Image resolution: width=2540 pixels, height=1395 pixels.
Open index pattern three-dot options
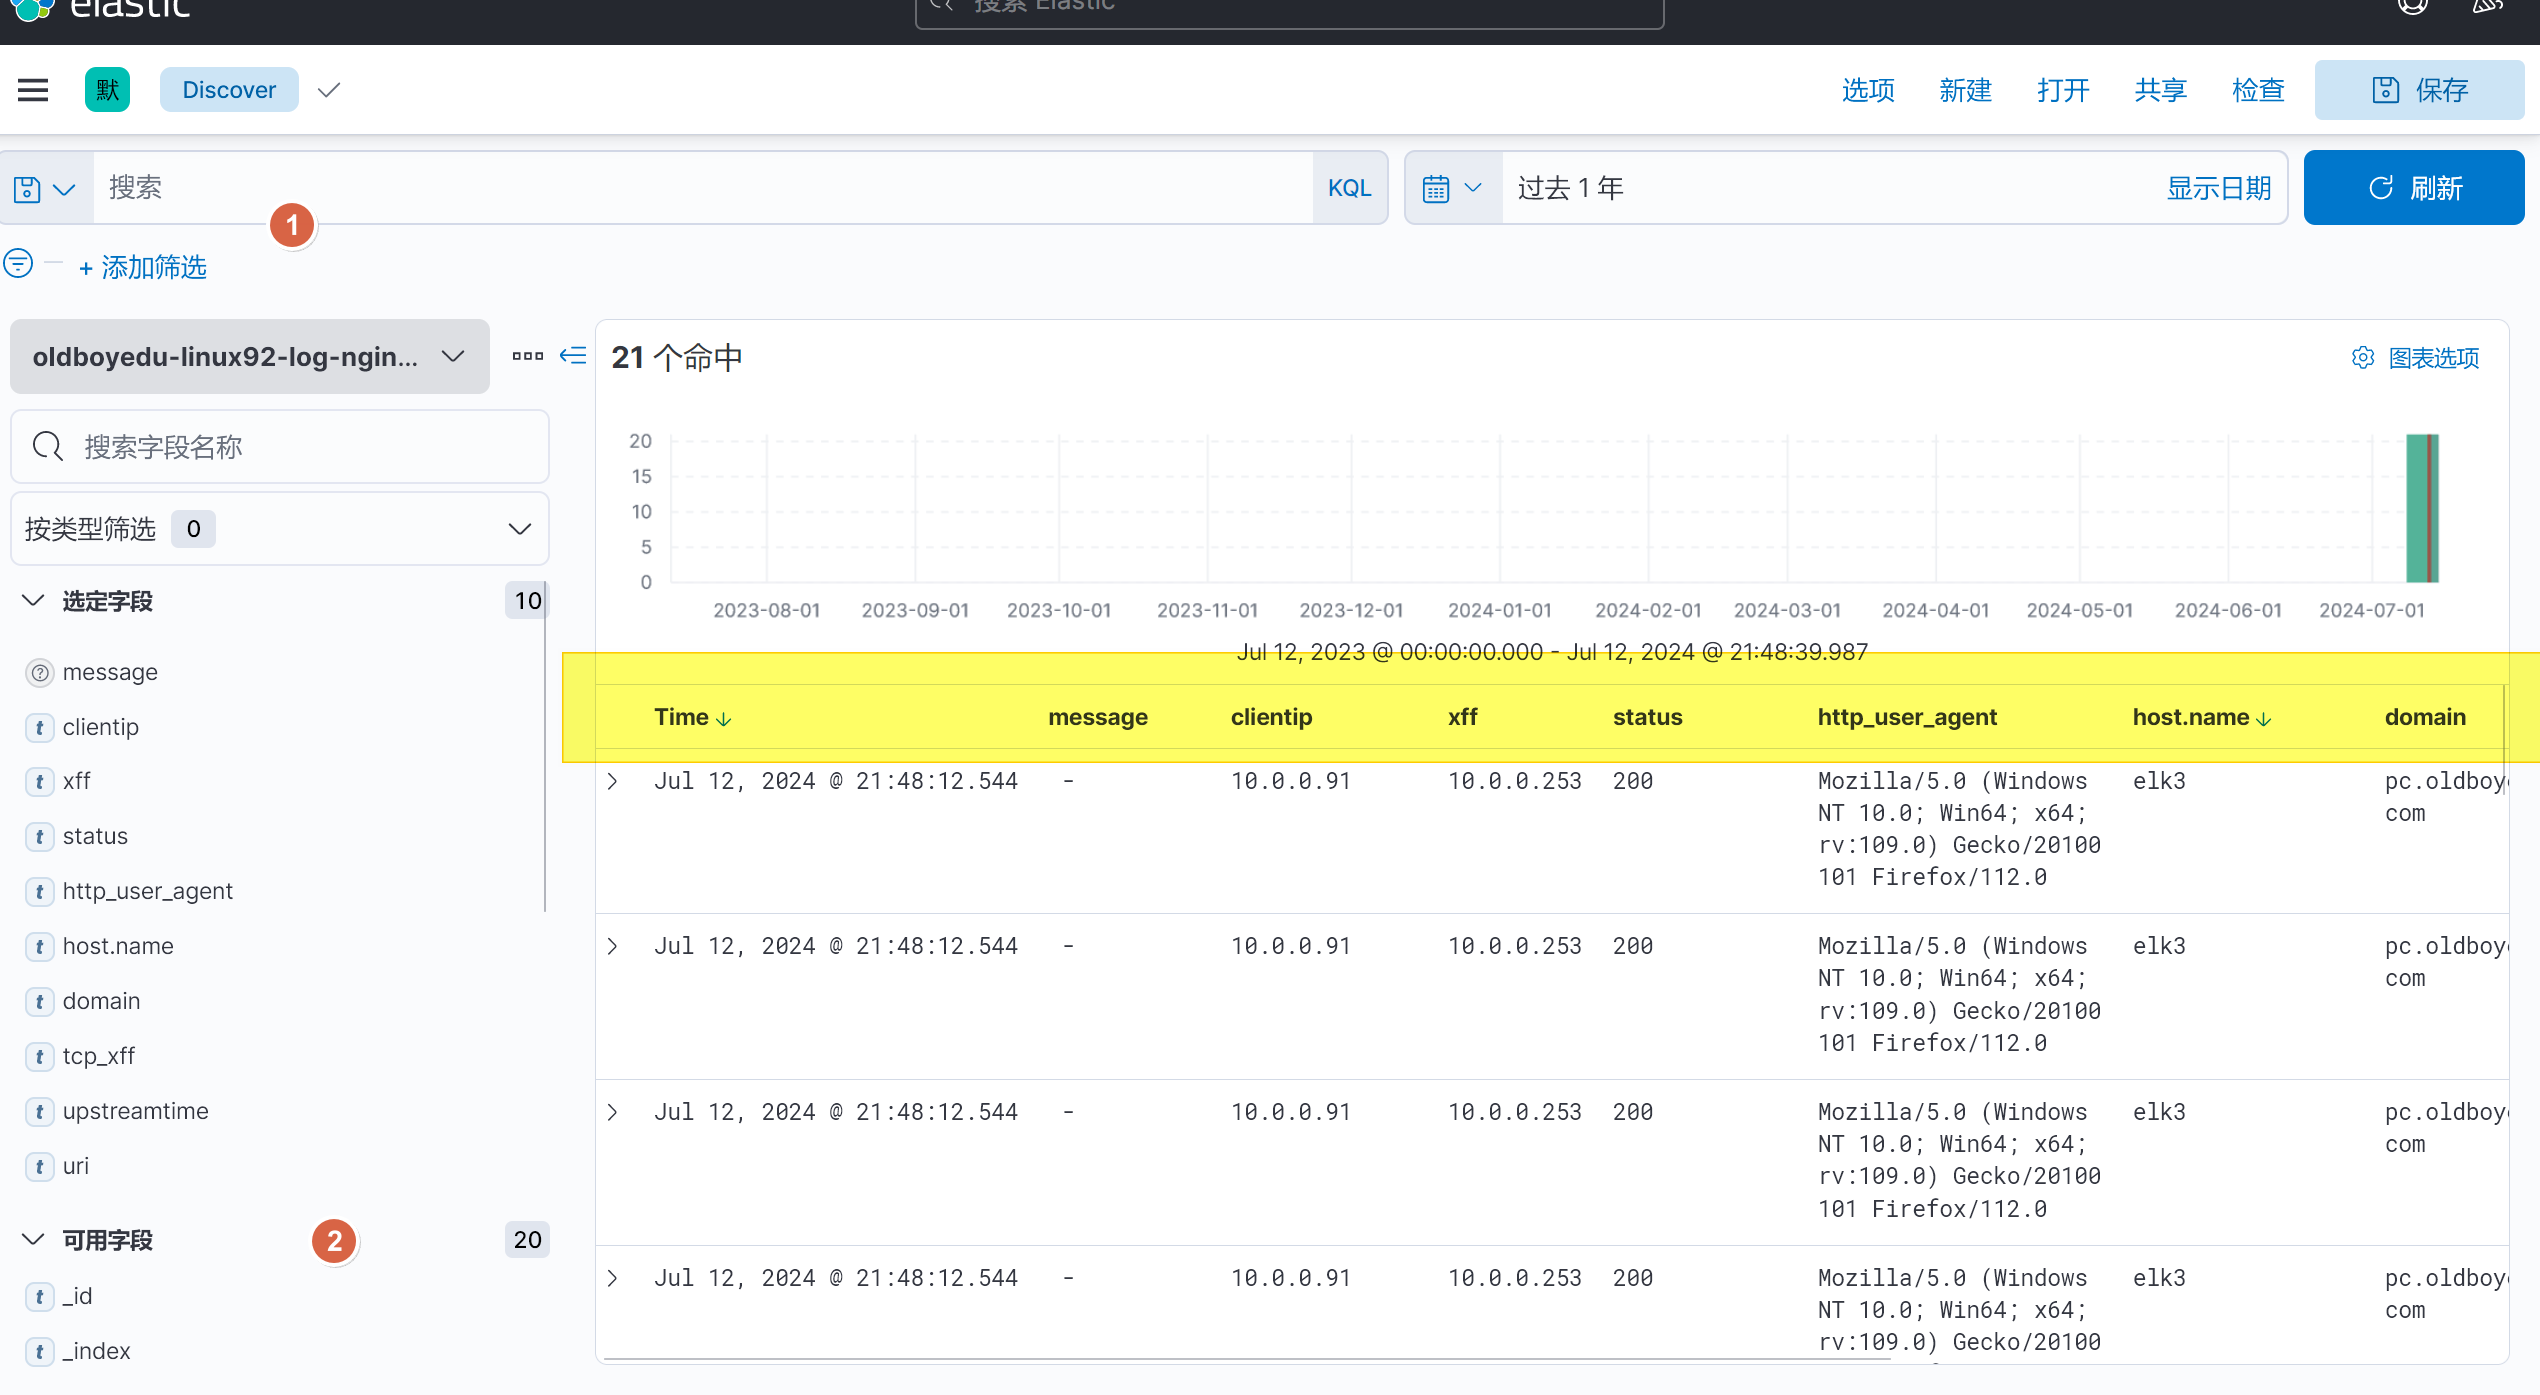point(527,356)
